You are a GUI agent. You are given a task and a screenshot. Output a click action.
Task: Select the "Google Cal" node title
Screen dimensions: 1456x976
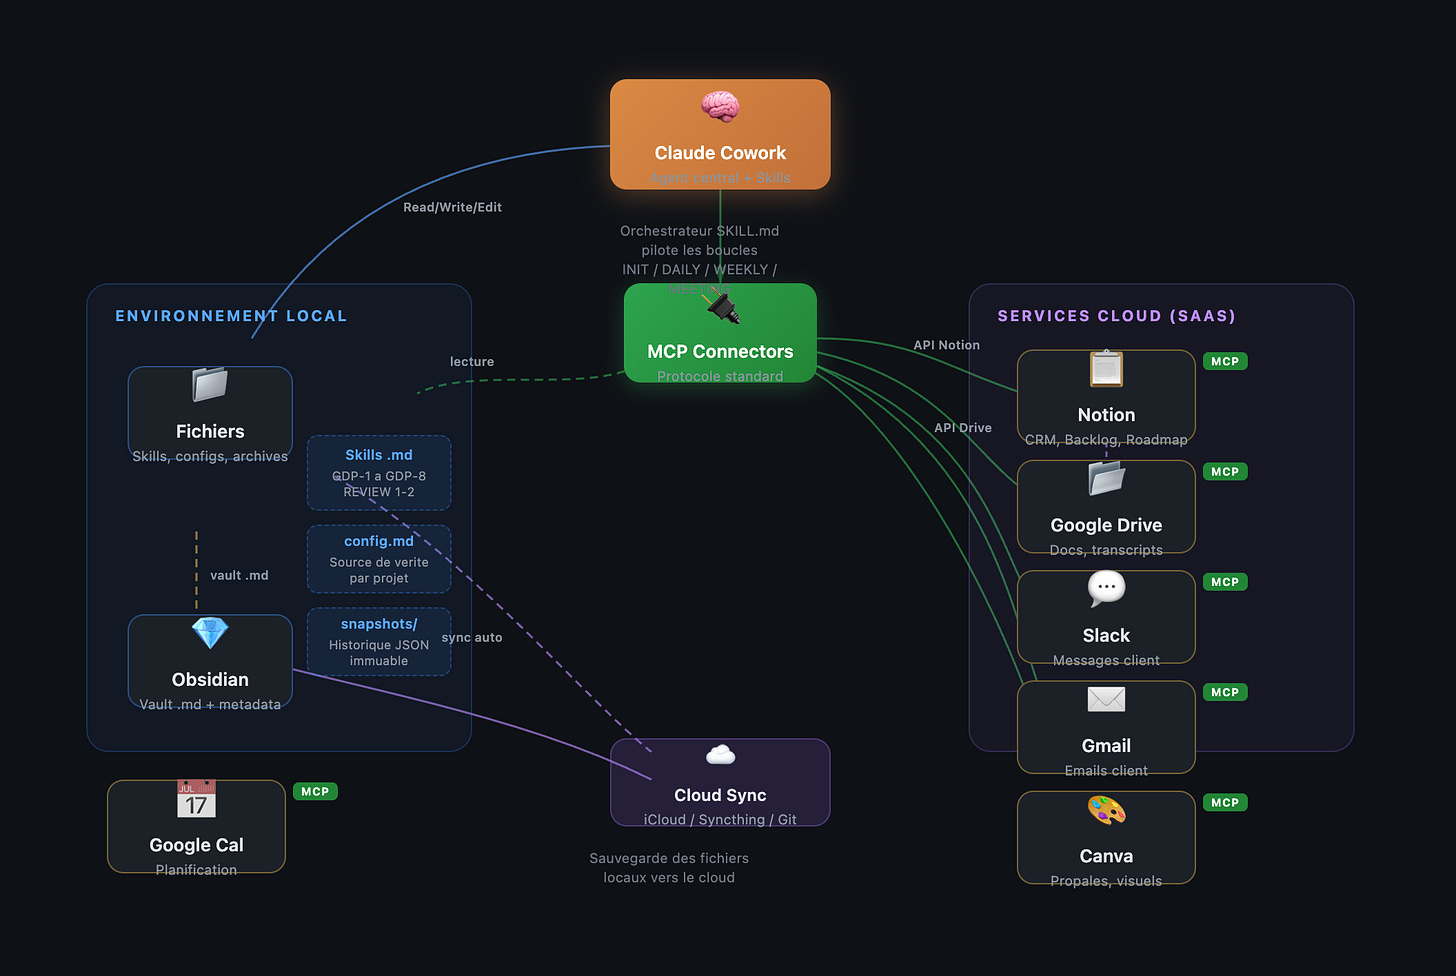(196, 845)
